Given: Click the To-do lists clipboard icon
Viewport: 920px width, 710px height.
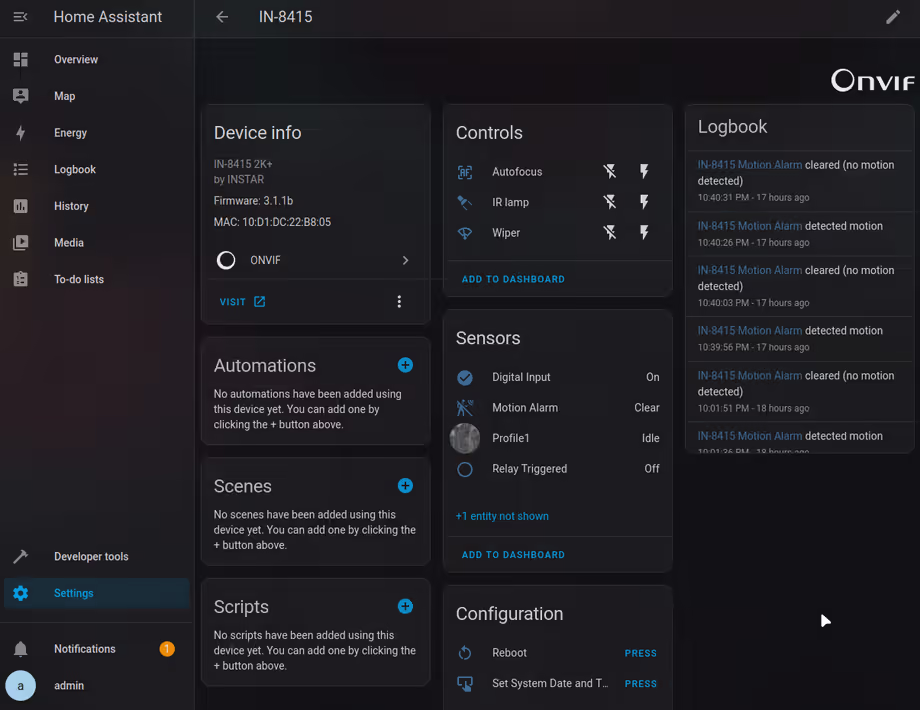Looking at the screenshot, I should [21, 279].
